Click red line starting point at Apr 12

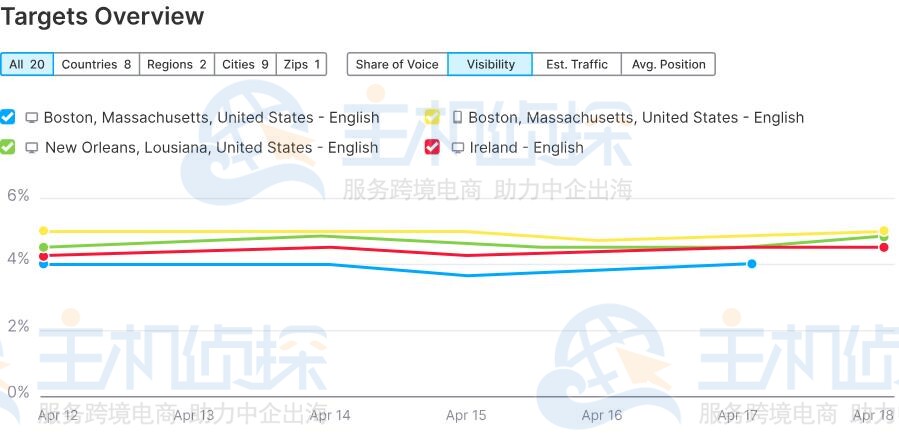pos(43,256)
